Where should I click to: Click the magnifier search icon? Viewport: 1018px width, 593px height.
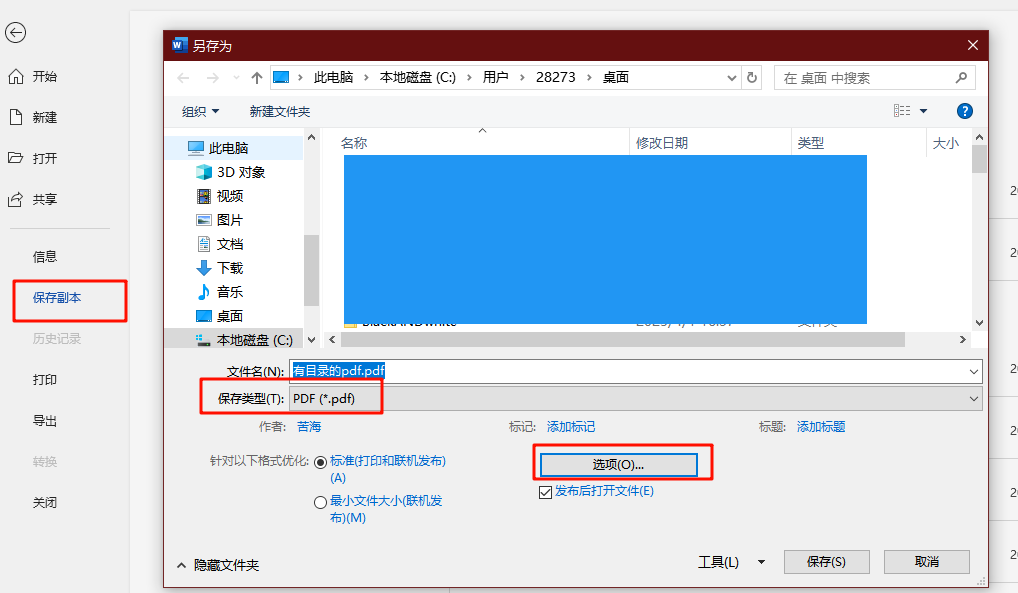962,78
